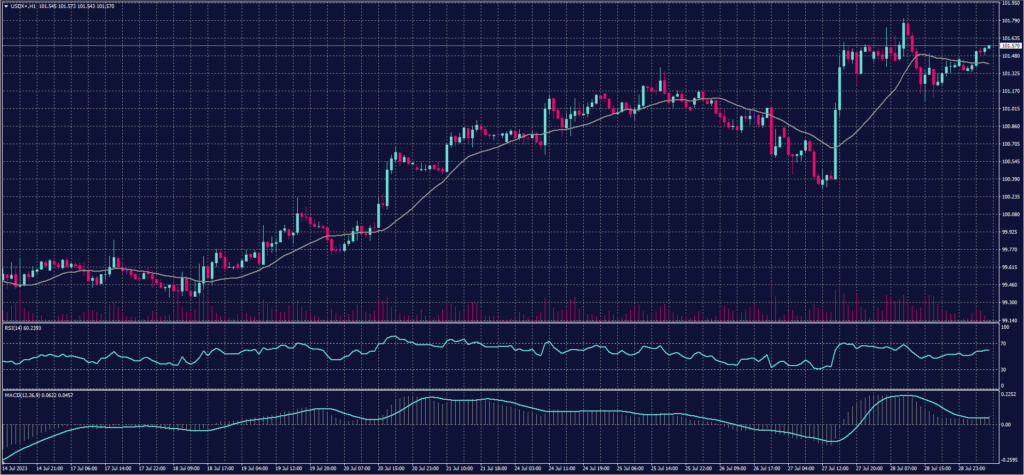Click the highlighted 101.570 current price tag

tap(1009, 46)
